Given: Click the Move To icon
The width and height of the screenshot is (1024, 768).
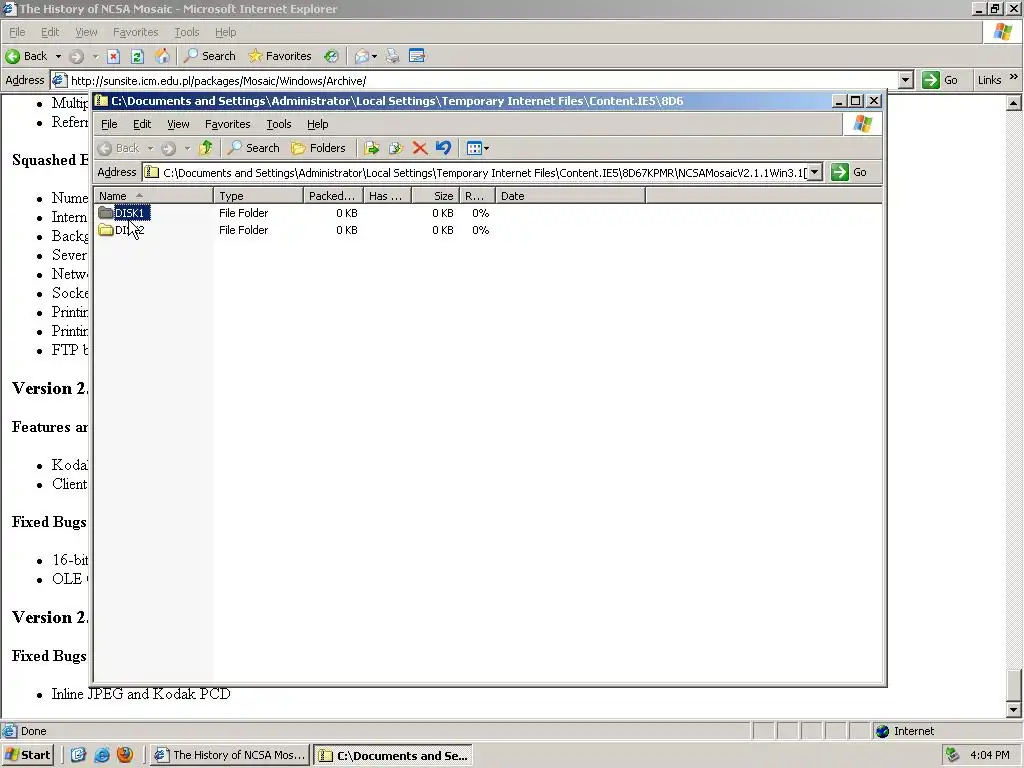Looking at the screenshot, I should tap(372, 148).
